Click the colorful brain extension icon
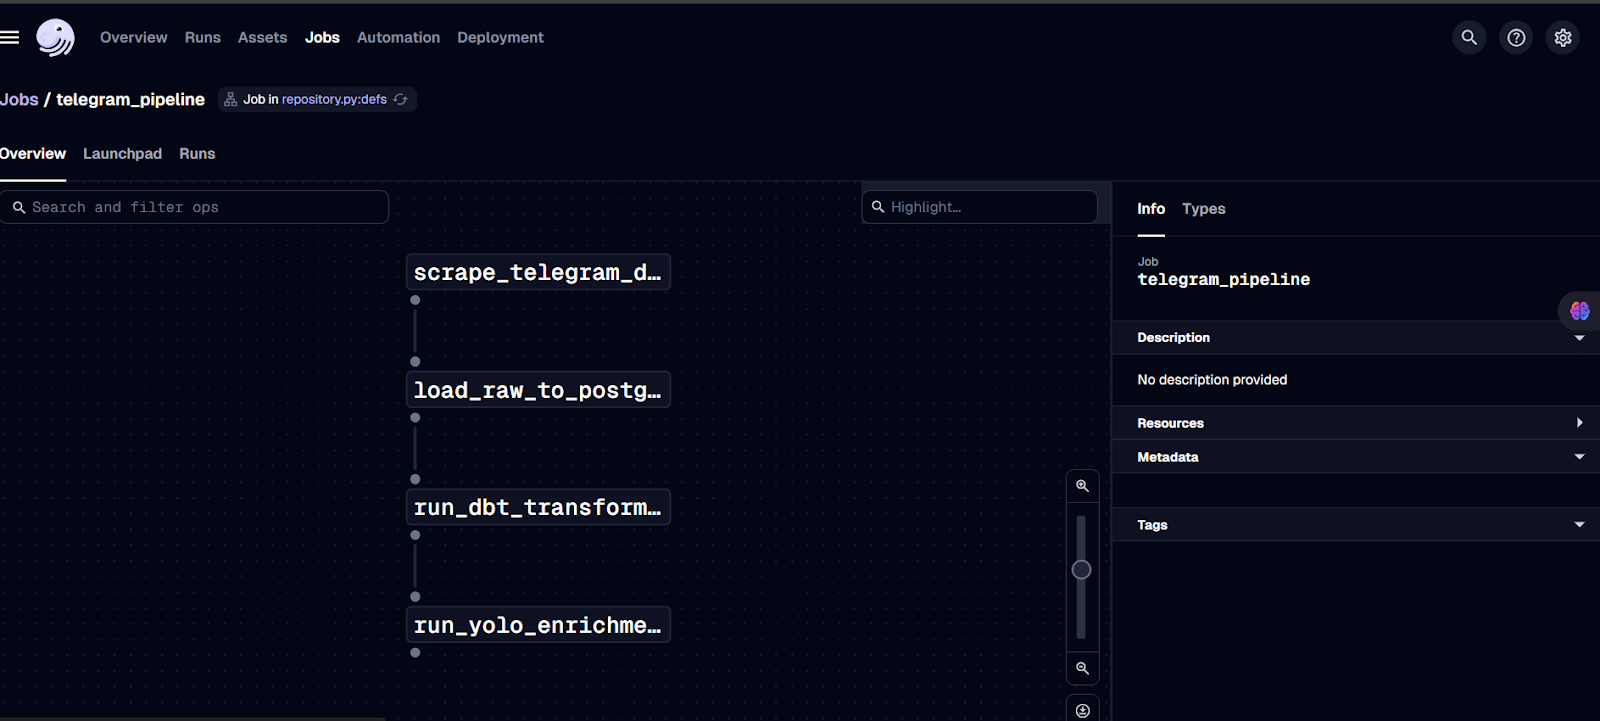The image size is (1600, 721). 1580,311
